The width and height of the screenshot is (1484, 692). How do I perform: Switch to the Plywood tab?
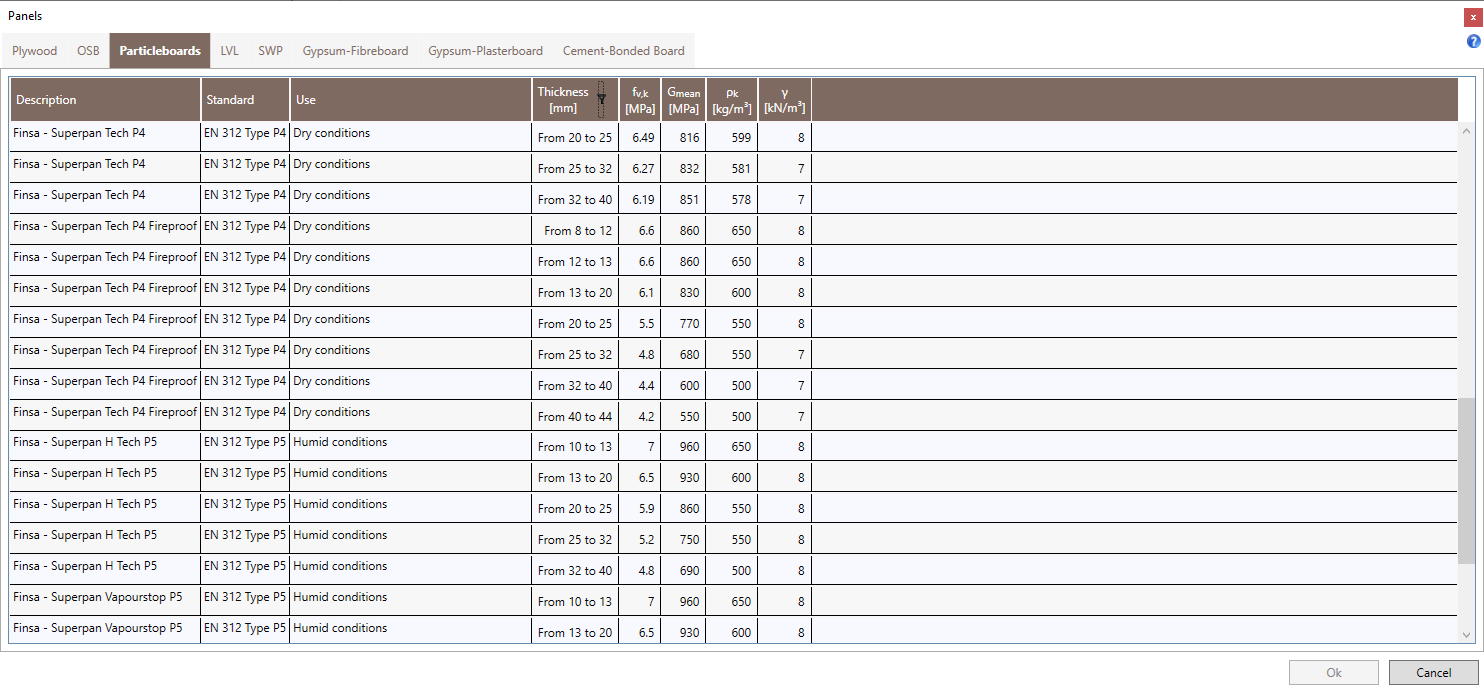(x=35, y=51)
